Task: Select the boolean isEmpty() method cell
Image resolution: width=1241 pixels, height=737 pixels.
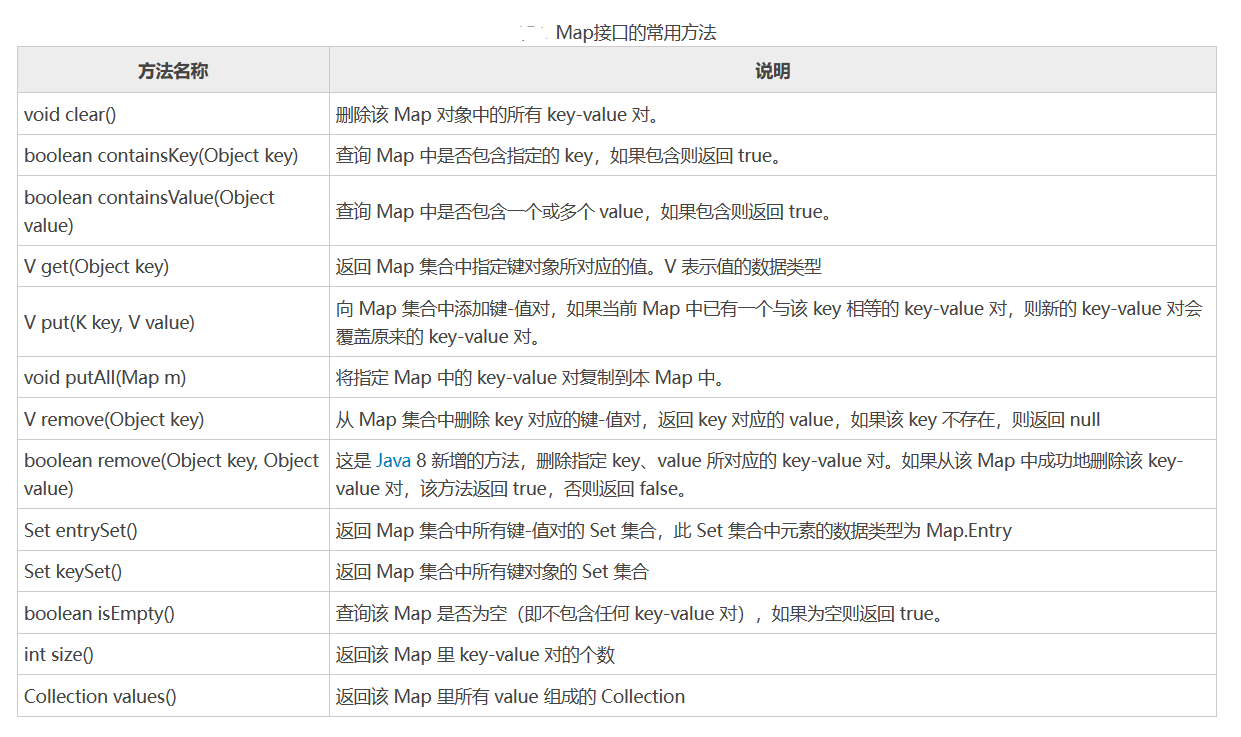Action: click(99, 613)
